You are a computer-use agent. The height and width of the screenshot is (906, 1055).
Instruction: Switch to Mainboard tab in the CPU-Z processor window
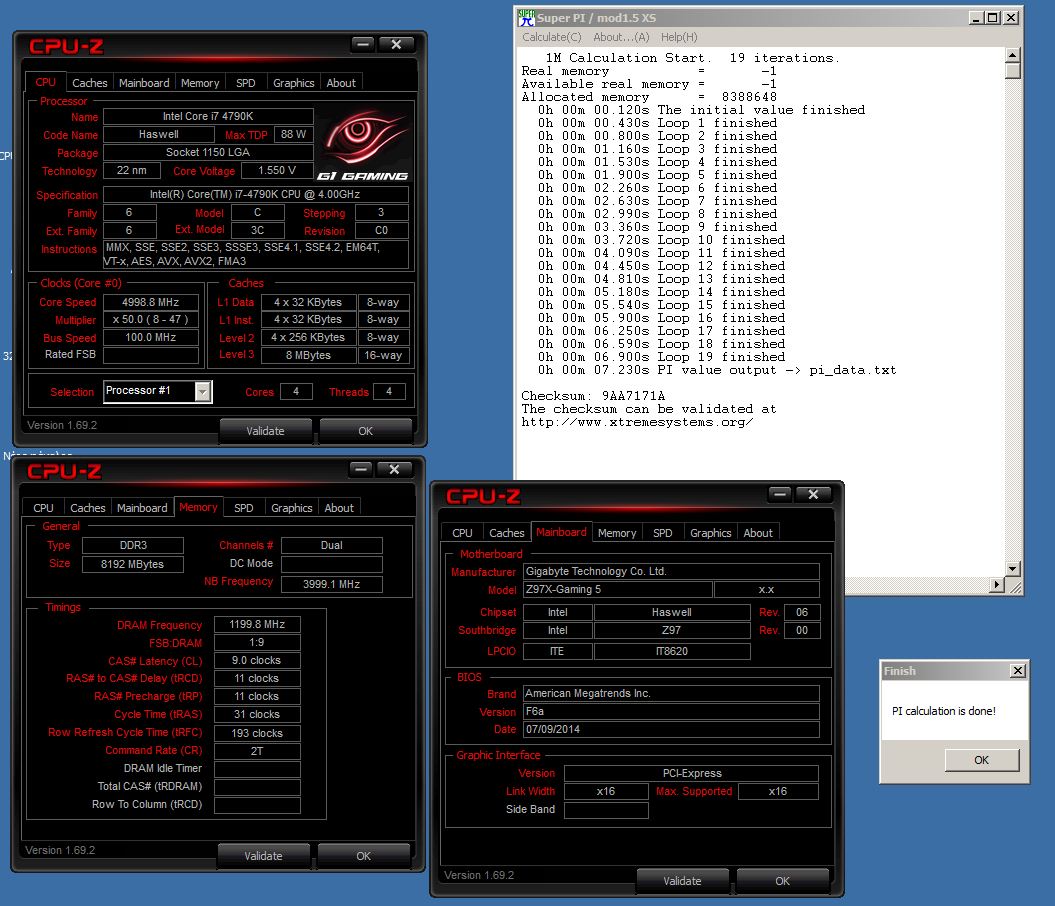tap(144, 83)
